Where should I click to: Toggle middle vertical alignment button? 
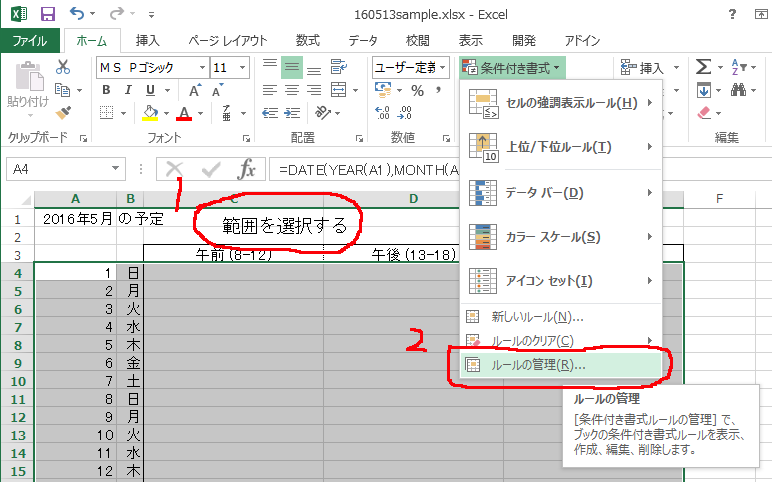coord(292,67)
